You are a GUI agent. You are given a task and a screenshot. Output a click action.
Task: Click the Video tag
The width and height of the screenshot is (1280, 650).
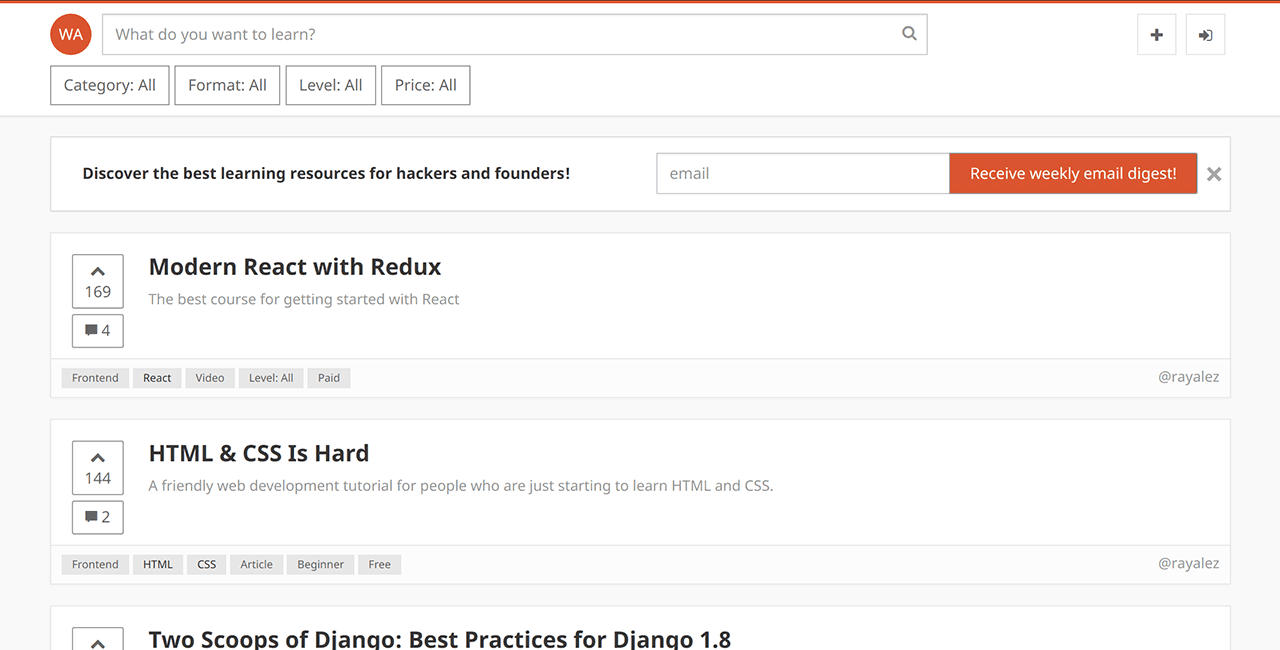click(210, 378)
